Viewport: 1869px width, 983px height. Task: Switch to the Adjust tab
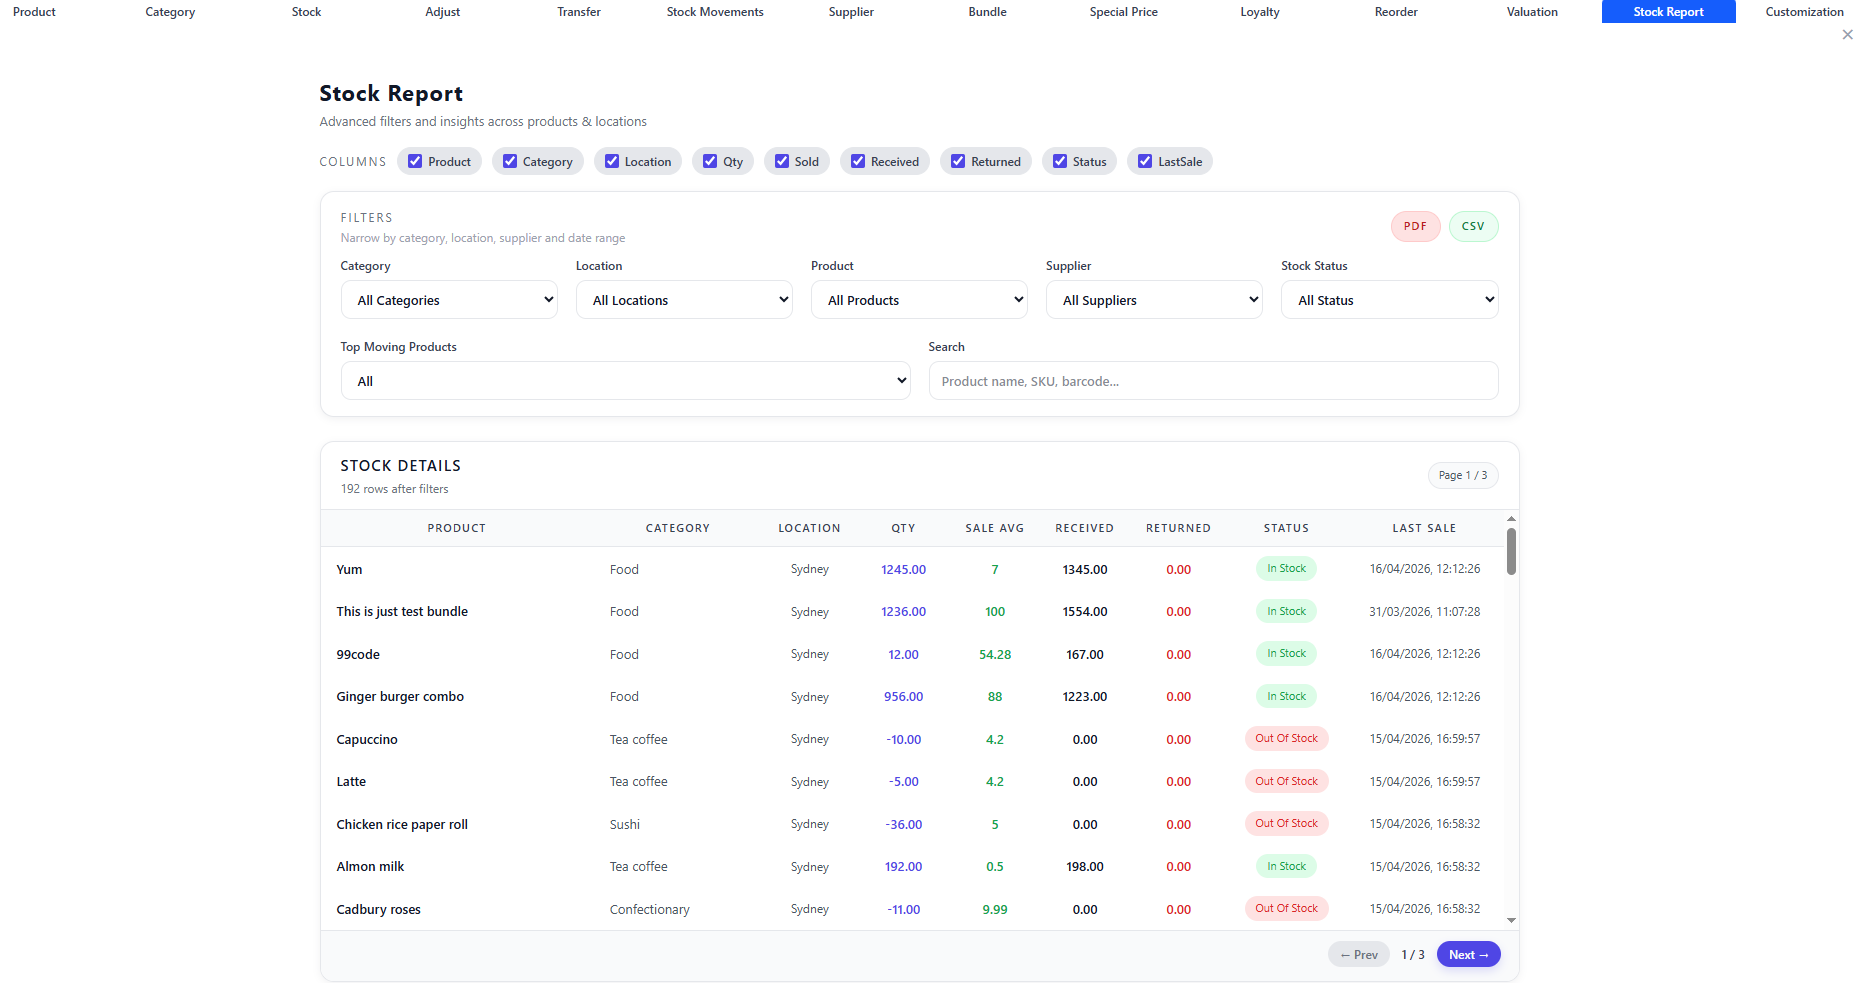(442, 12)
